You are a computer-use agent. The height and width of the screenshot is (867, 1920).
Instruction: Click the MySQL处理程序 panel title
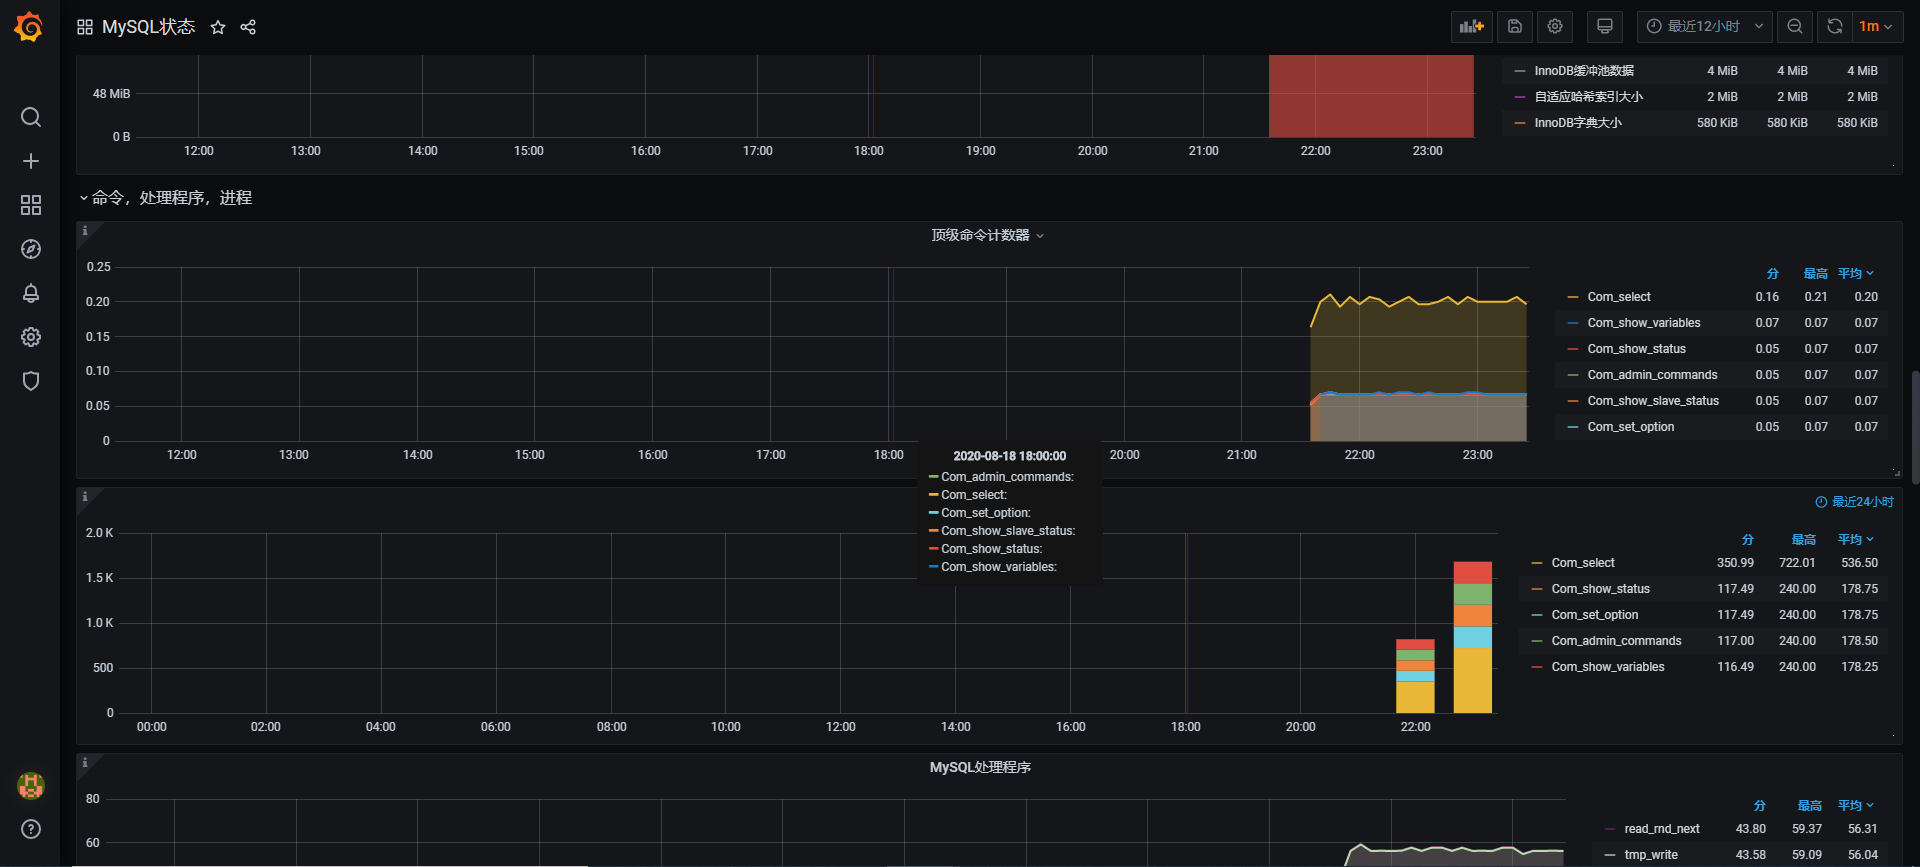coord(980,767)
